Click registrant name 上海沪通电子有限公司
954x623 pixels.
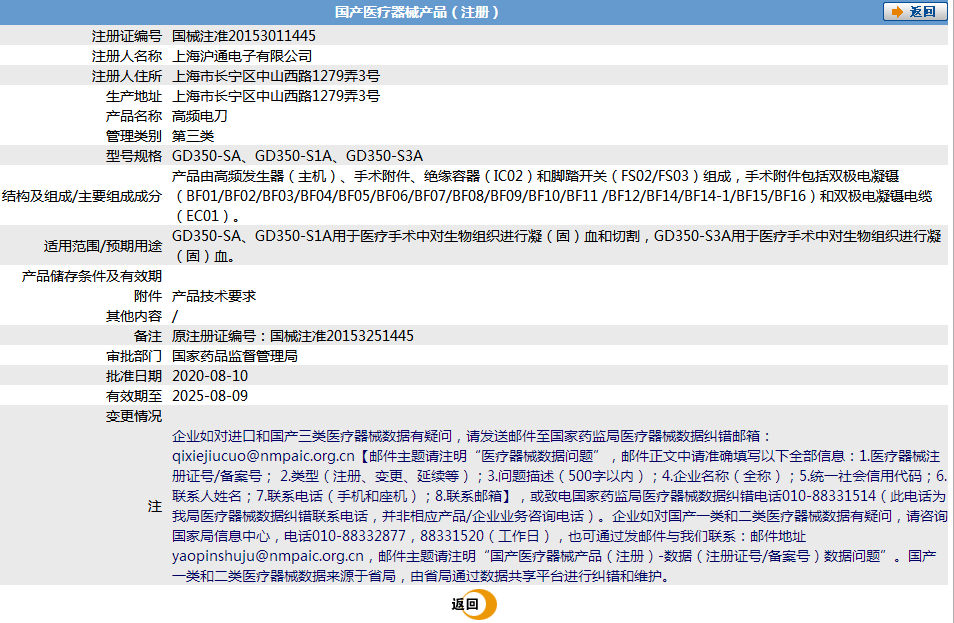click(242, 56)
